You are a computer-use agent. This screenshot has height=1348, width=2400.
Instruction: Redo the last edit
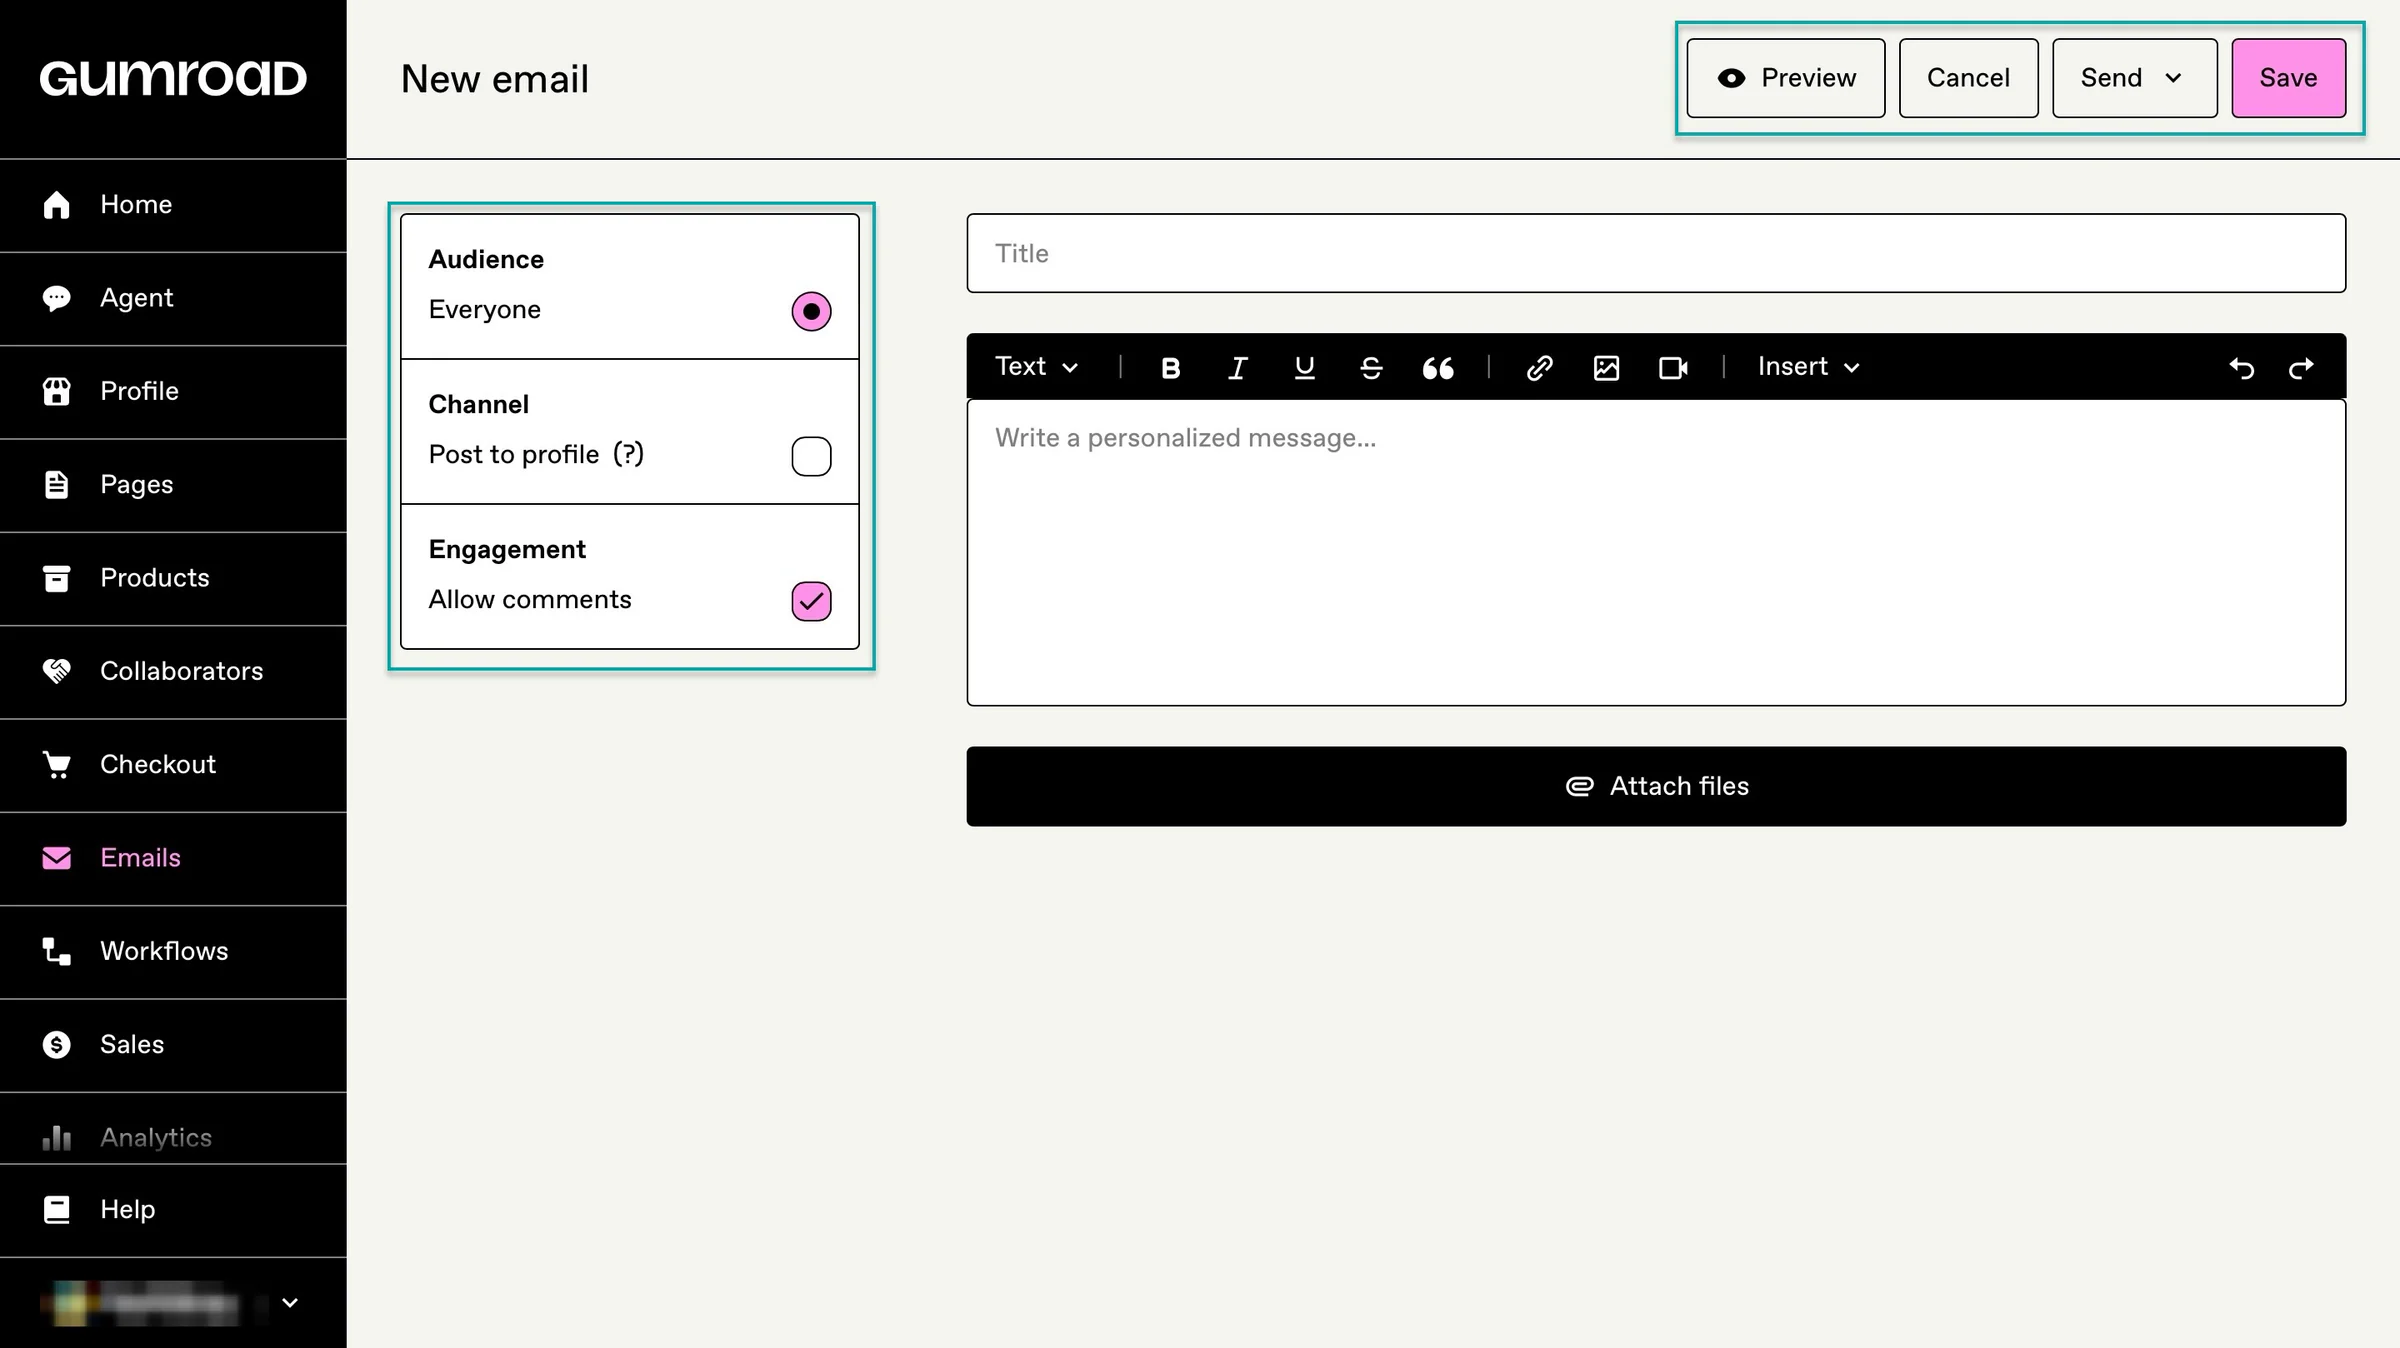point(2301,368)
